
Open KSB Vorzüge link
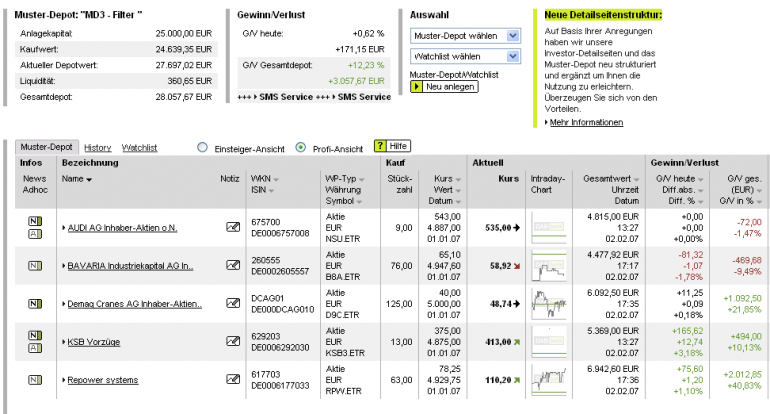pyautogui.click(x=94, y=342)
